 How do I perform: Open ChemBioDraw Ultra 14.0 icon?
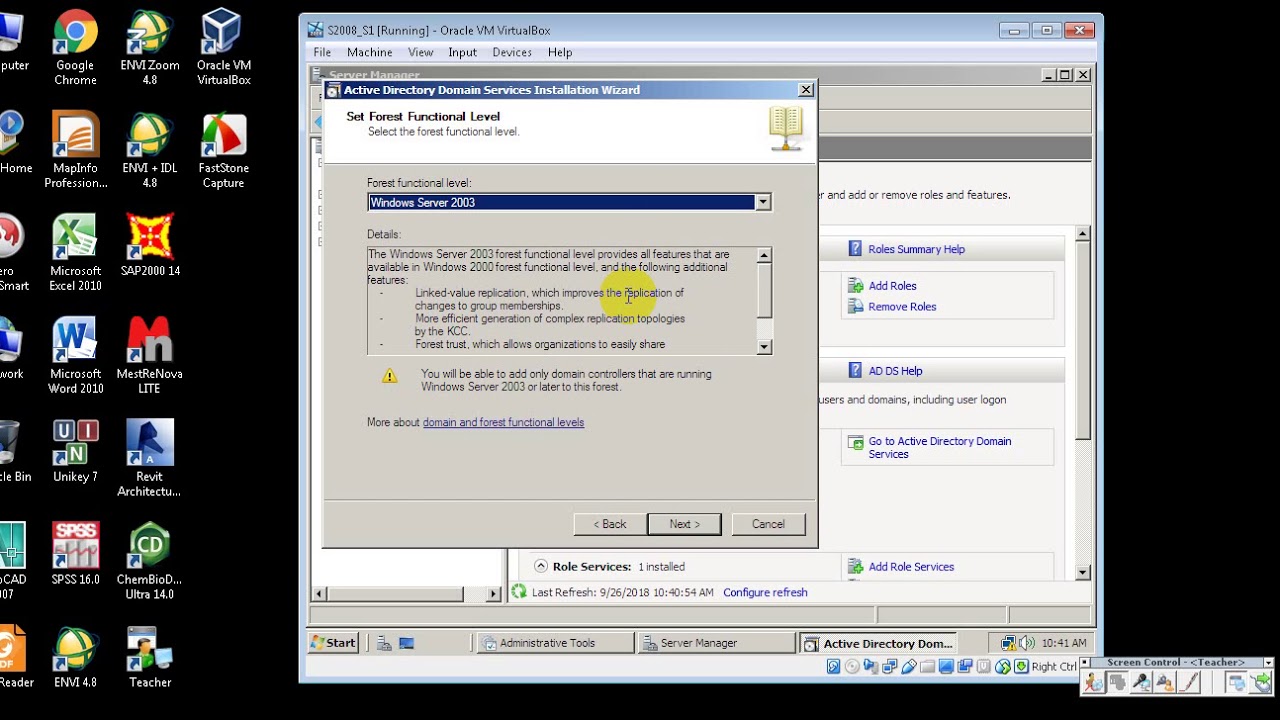[x=149, y=563]
